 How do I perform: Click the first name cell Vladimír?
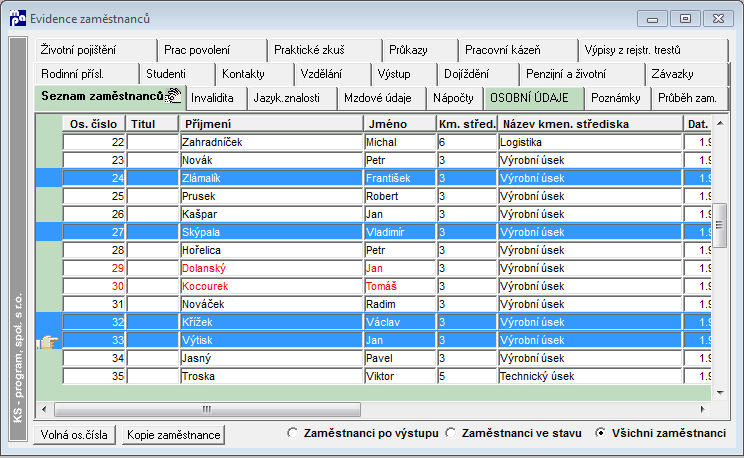pyautogui.click(x=400, y=233)
